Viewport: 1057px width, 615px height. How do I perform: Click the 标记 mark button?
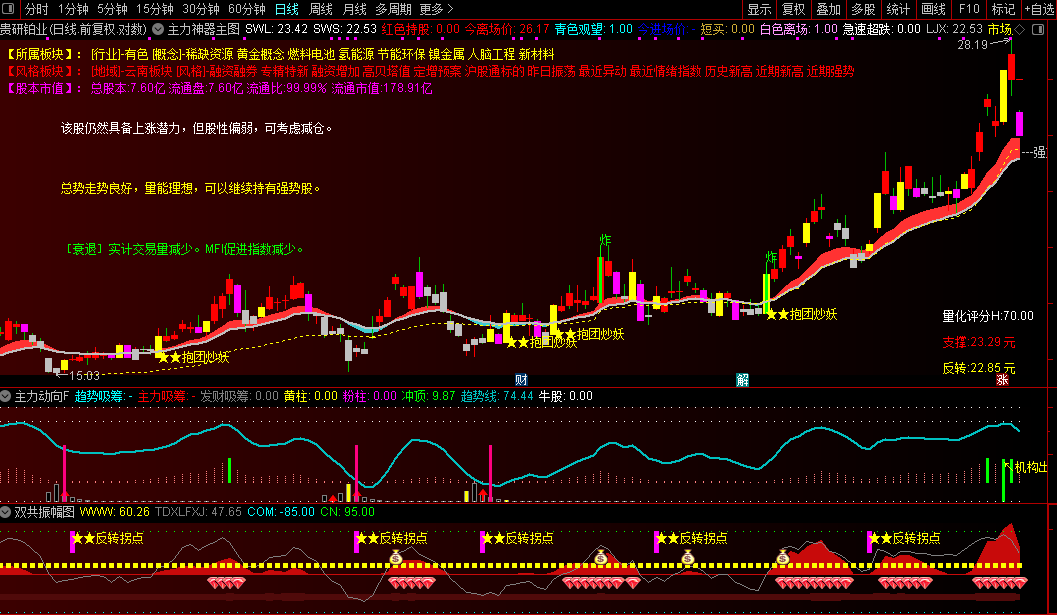[1003, 9]
